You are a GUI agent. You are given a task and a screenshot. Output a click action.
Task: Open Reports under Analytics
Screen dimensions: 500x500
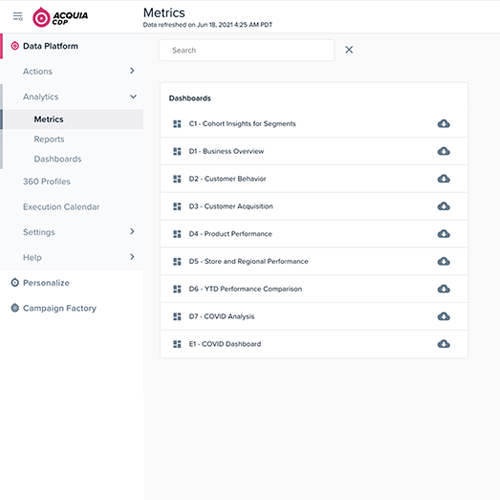pyautogui.click(x=49, y=139)
